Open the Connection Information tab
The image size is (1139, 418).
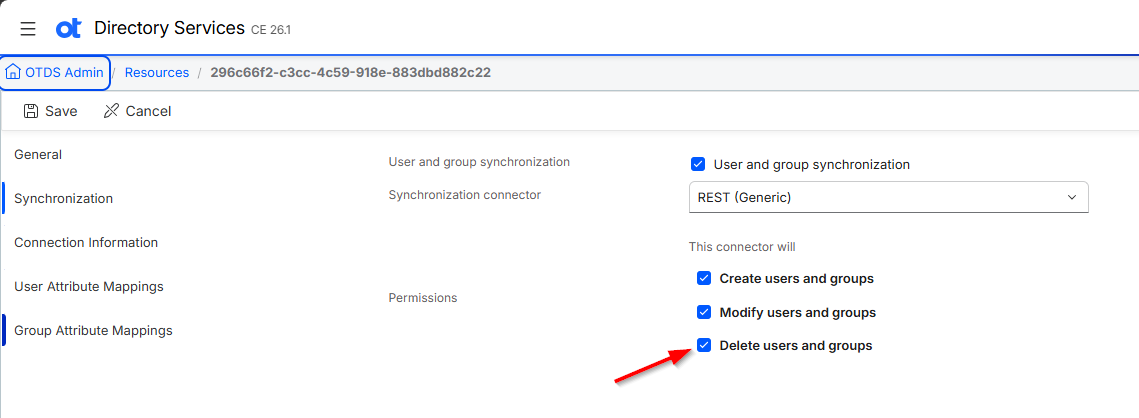86,242
